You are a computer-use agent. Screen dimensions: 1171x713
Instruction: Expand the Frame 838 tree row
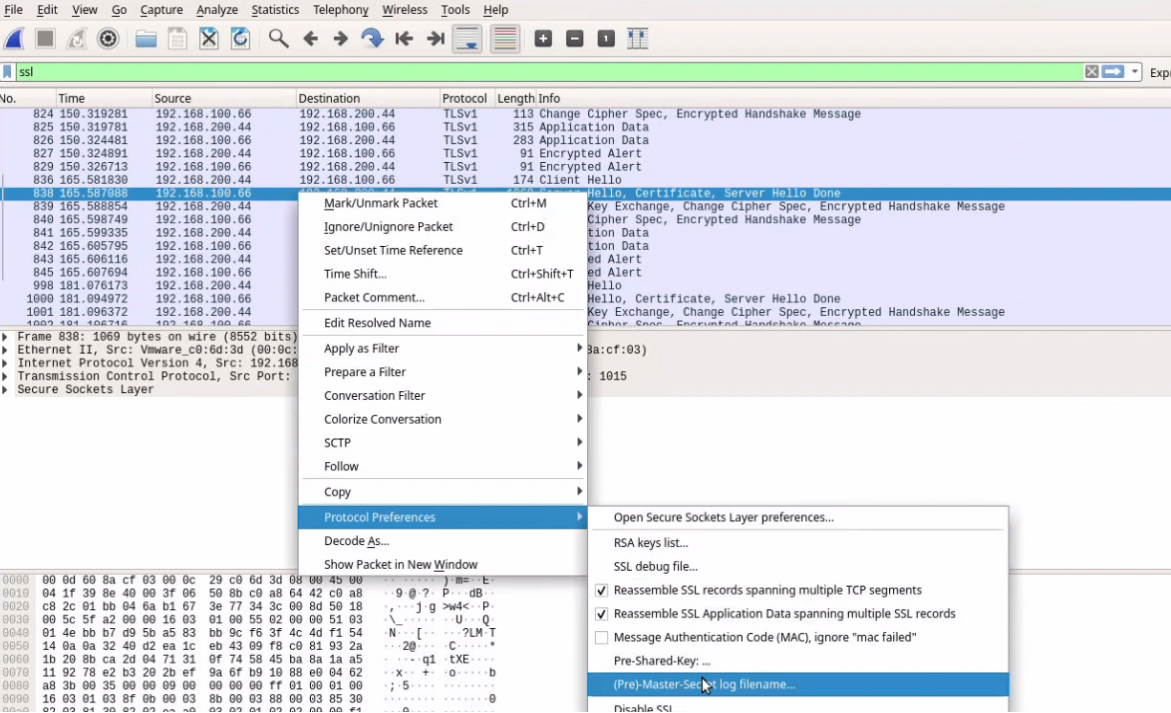click(x=5, y=337)
